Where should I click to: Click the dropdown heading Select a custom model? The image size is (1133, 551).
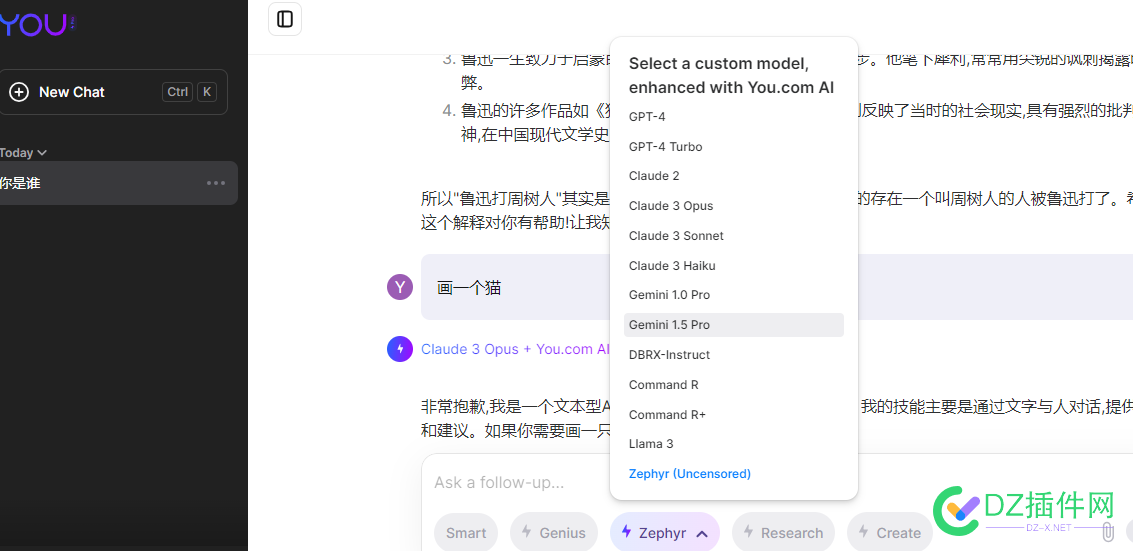pyautogui.click(x=731, y=75)
